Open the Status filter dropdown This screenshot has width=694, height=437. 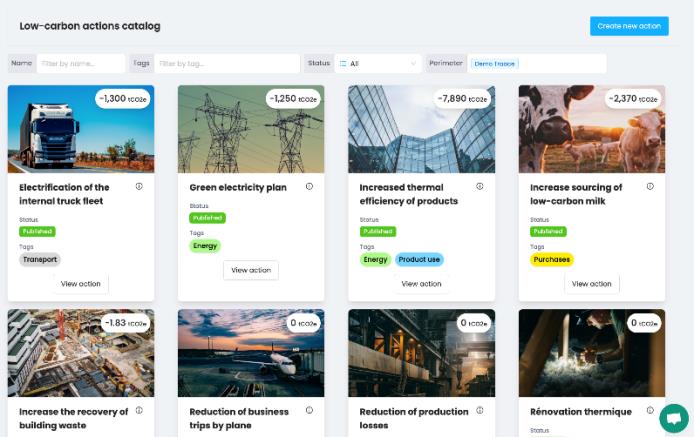(377, 63)
